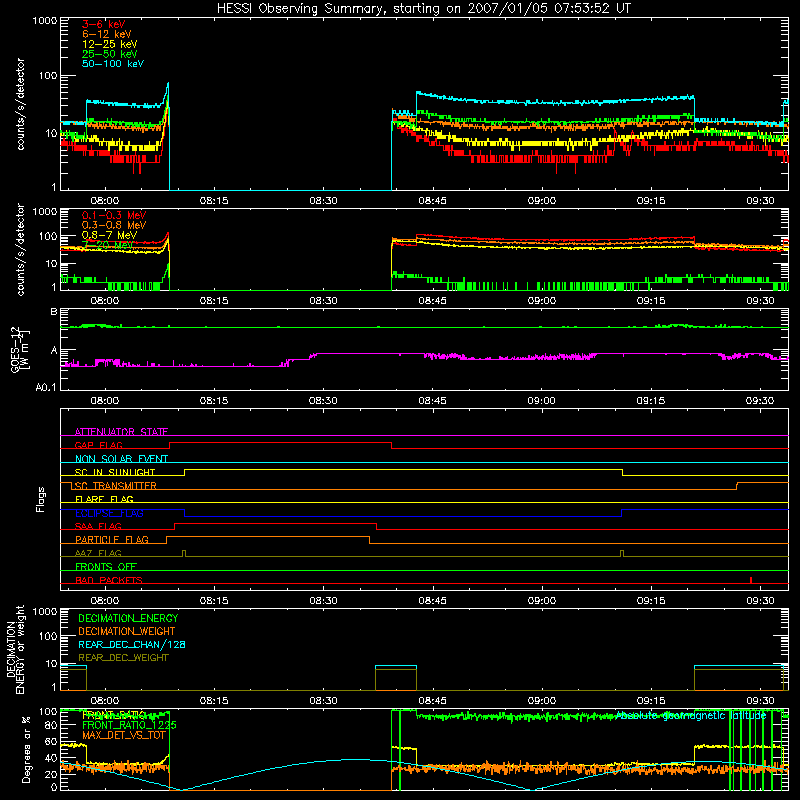
Task: Click the 09:30 tick label below Flags panel
Action: coord(760,601)
